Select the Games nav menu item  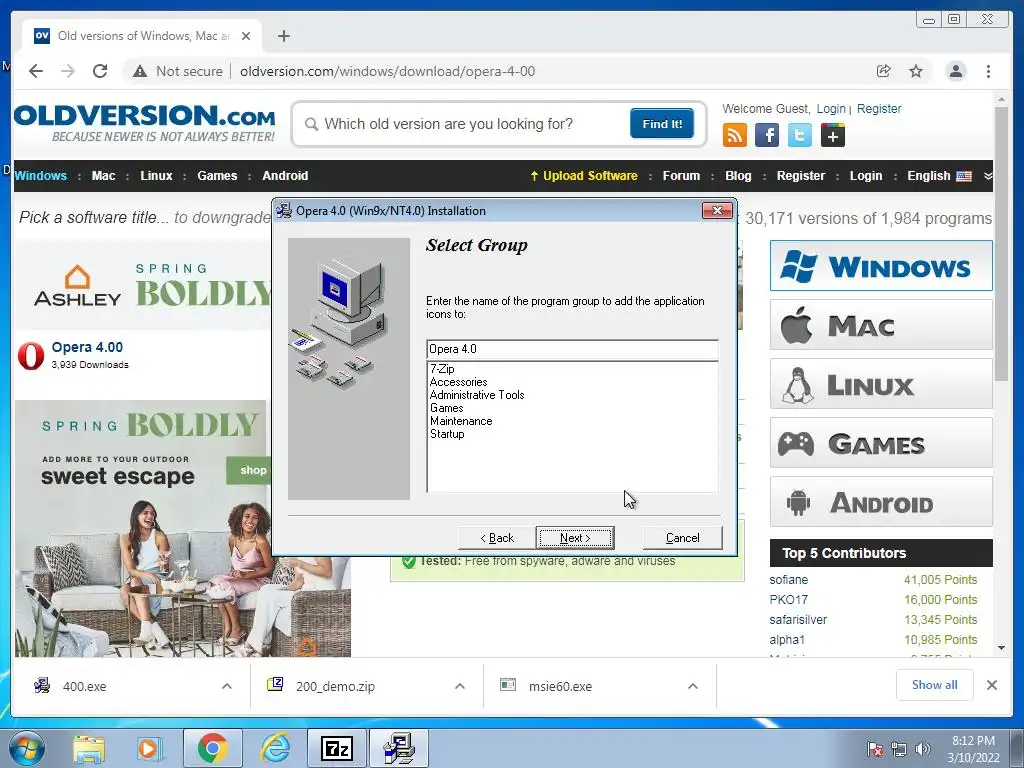217,176
